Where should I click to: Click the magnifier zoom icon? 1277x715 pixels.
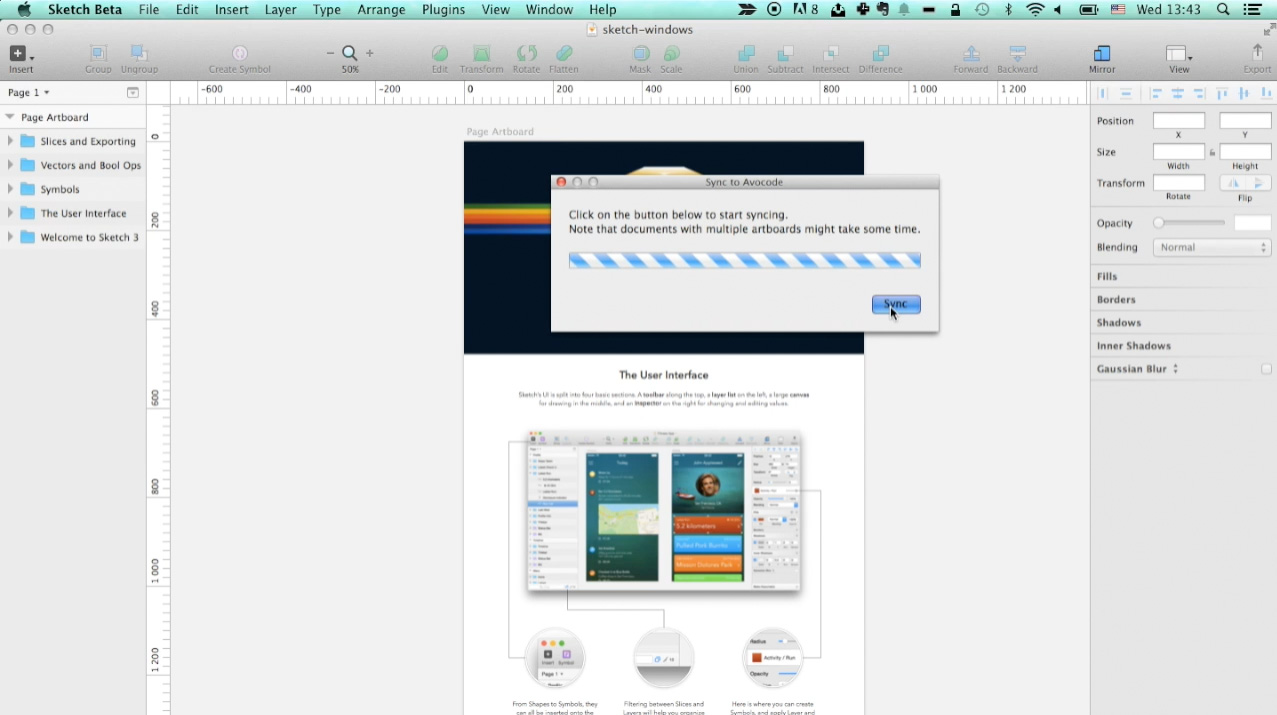click(x=350, y=53)
